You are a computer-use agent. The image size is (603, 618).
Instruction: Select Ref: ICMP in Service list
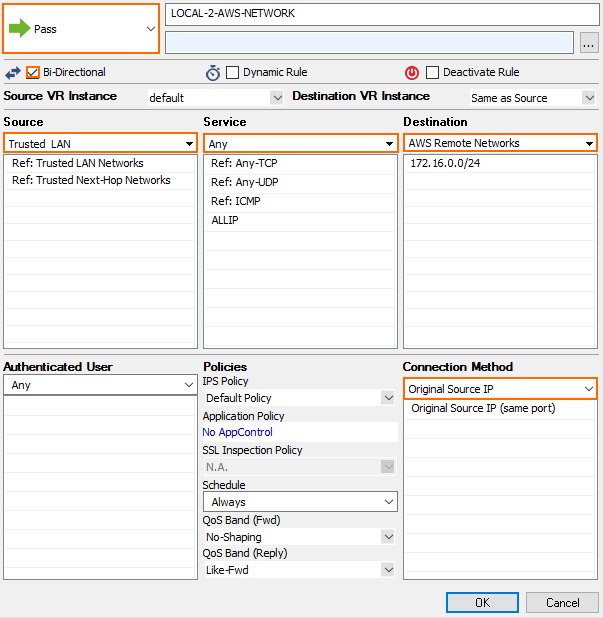(x=235, y=201)
